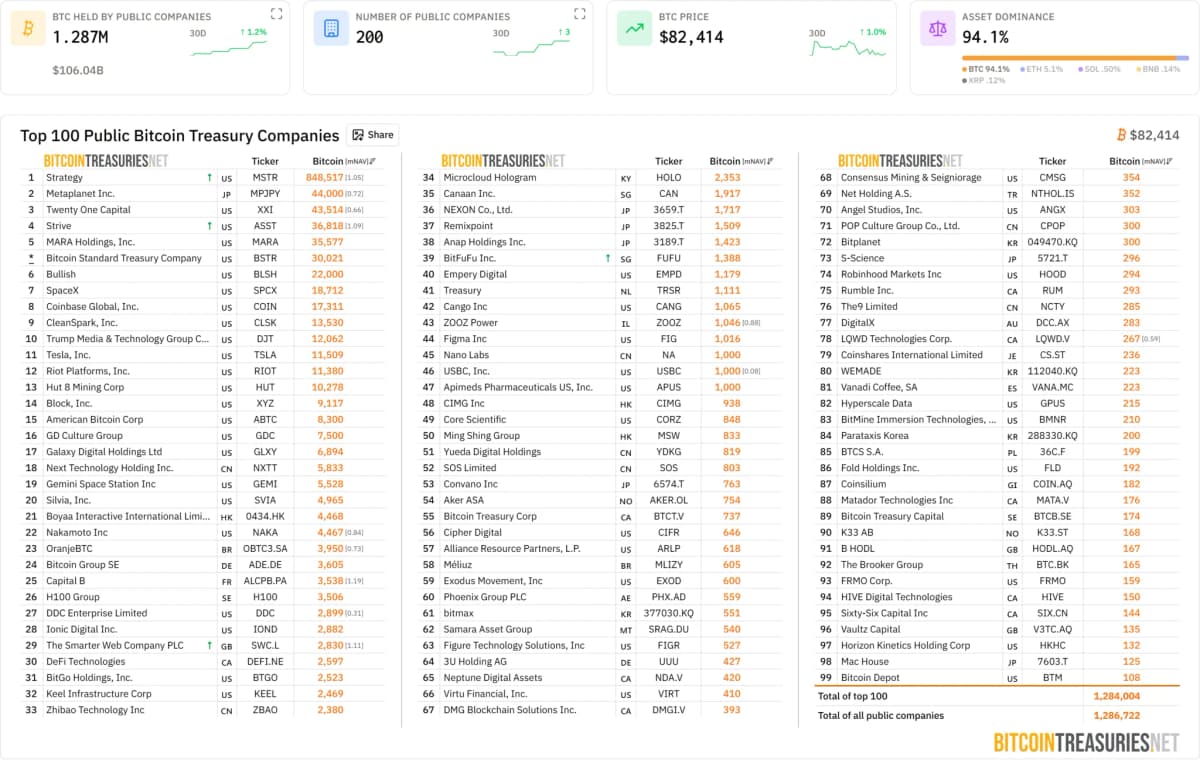
Task: Click the green up arrow on the BitFuFu Inc. row
Action: 608,258
